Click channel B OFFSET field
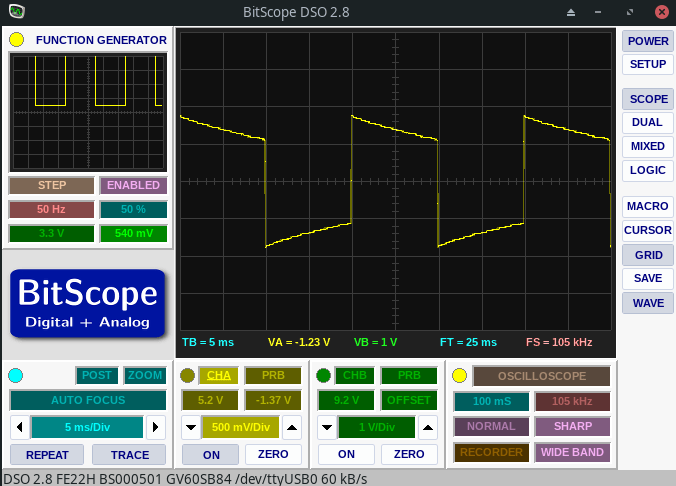The image size is (676, 486). pos(409,400)
